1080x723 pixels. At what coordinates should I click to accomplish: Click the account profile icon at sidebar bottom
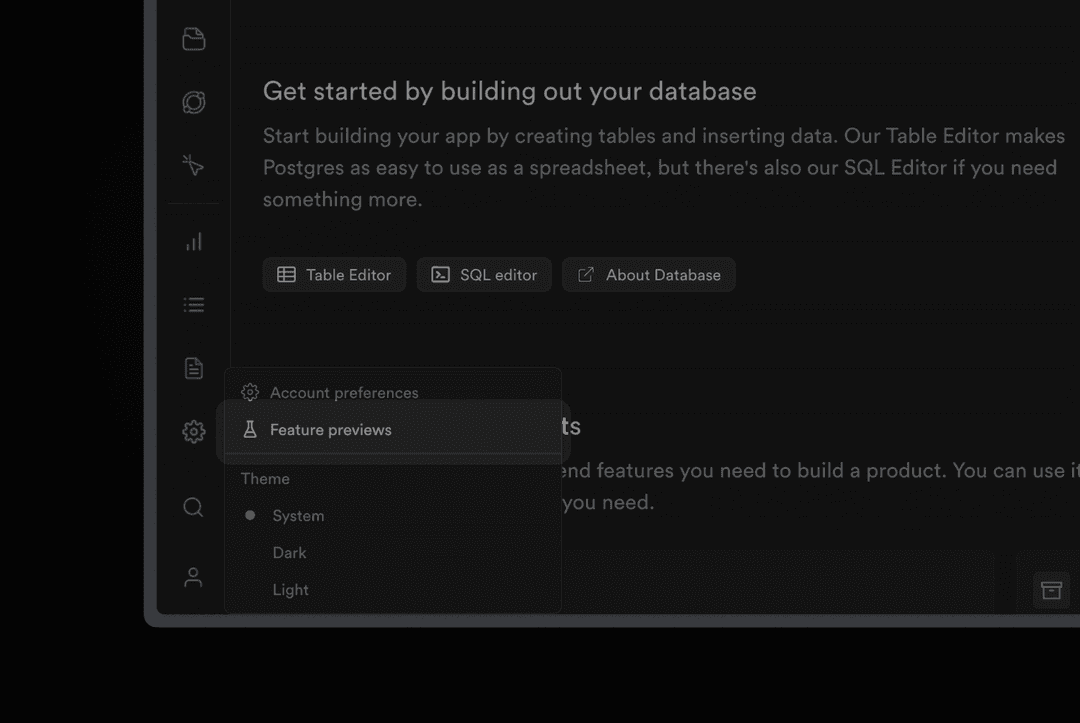tap(193, 576)
